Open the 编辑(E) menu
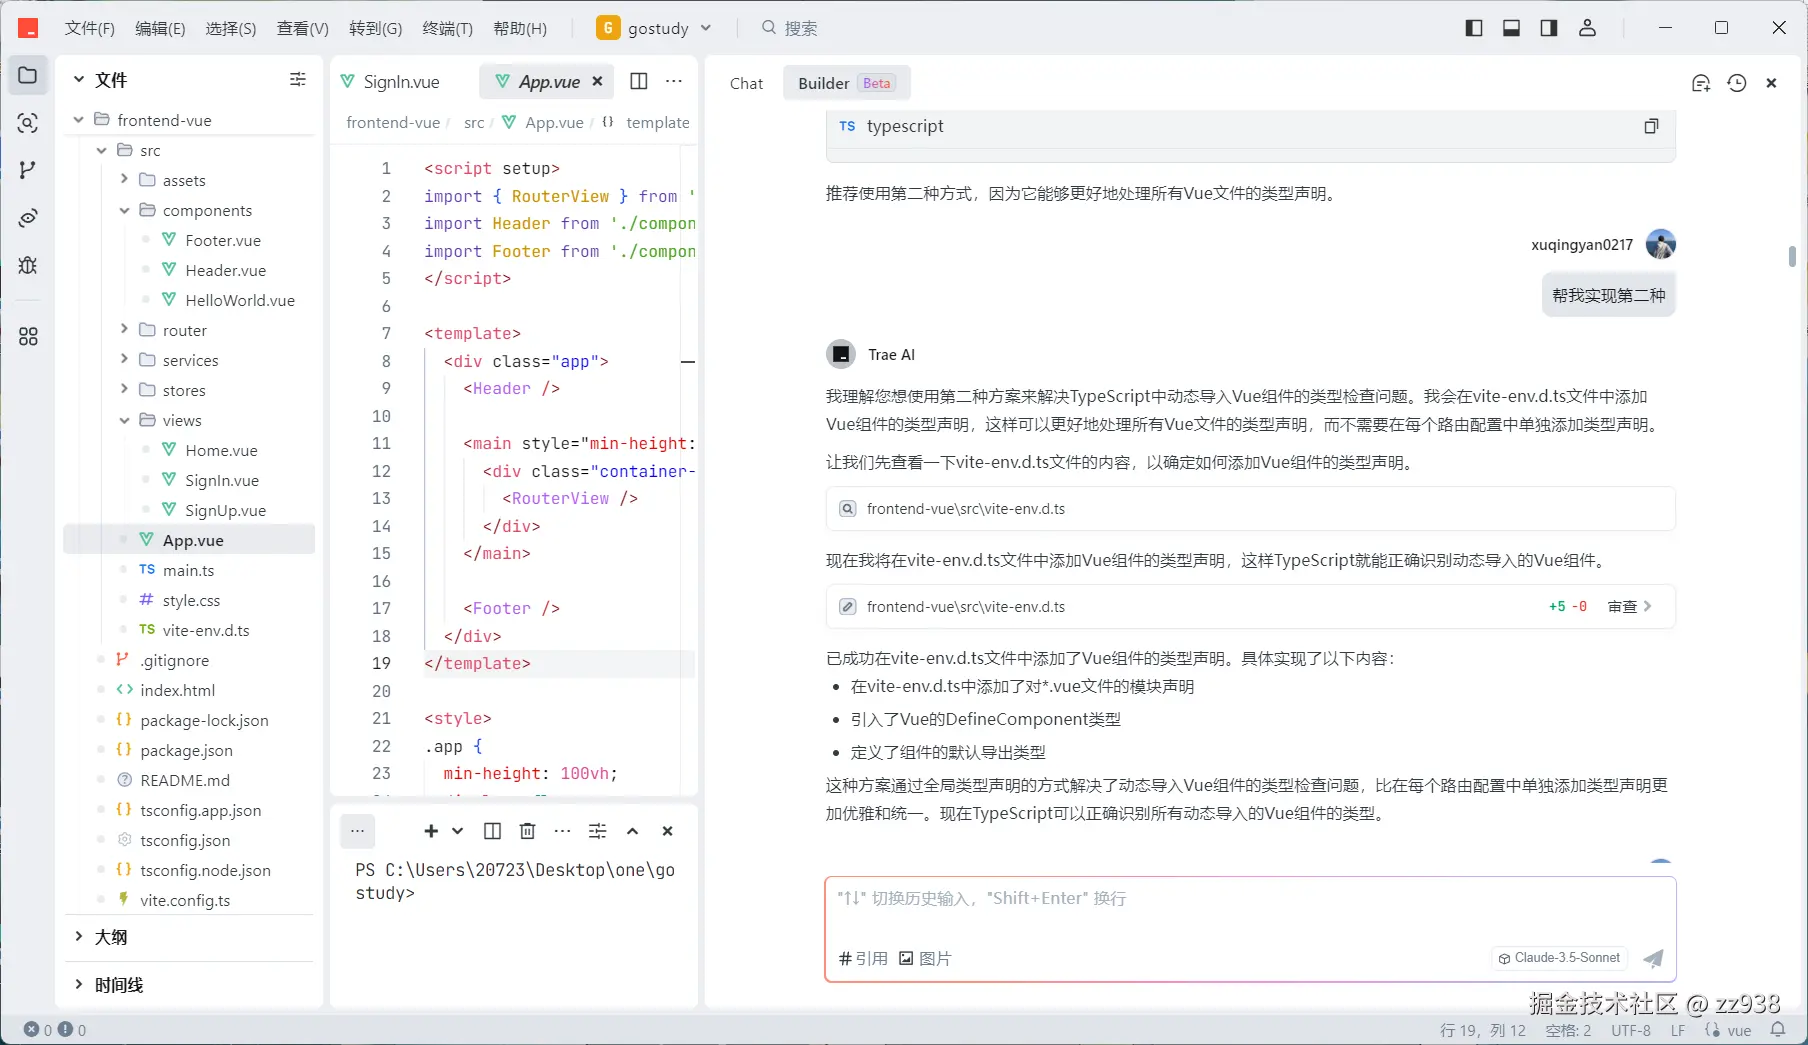Screen dimensions: 1808x1045 (160, 28)
